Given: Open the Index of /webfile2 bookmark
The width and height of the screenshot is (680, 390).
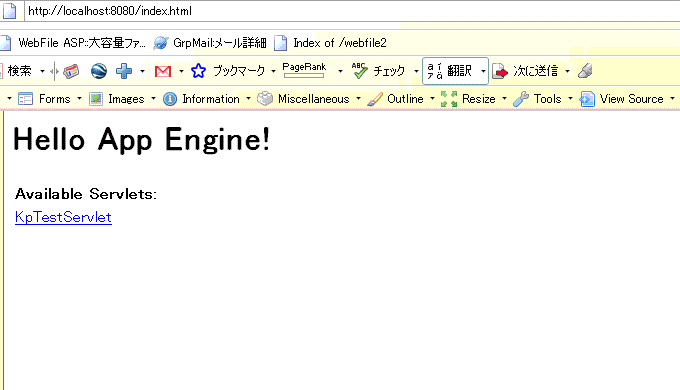Looking at the screenshot, I should (x=340, y=43).
